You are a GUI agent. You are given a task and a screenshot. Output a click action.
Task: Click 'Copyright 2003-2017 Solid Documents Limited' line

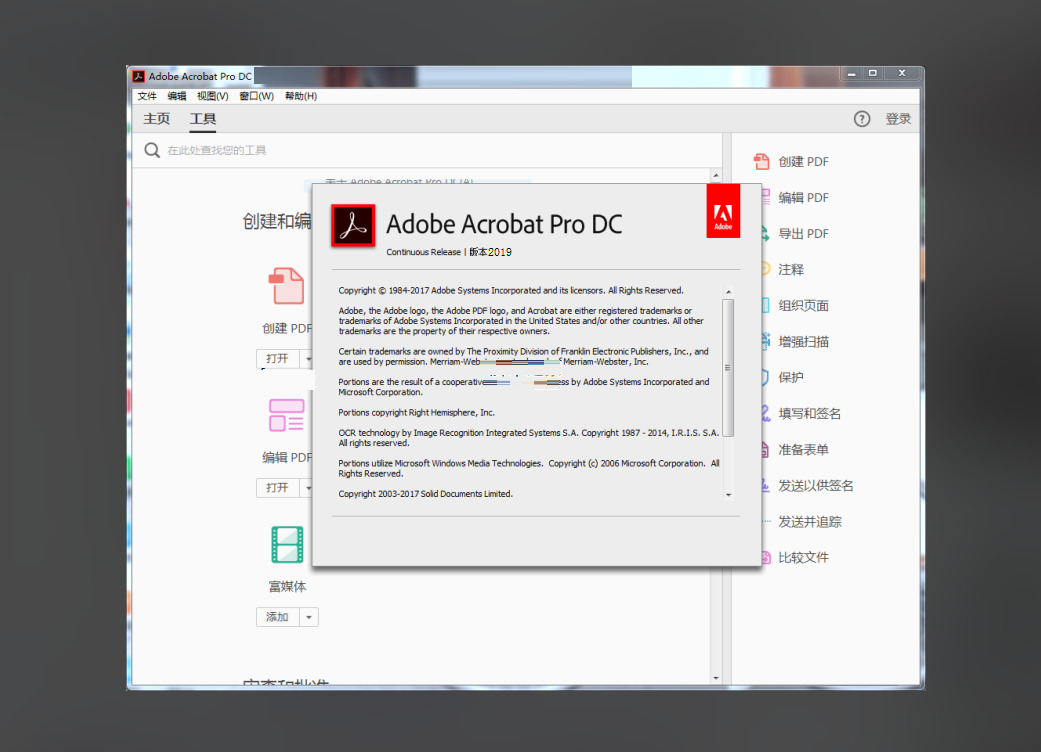coord(426,494)
